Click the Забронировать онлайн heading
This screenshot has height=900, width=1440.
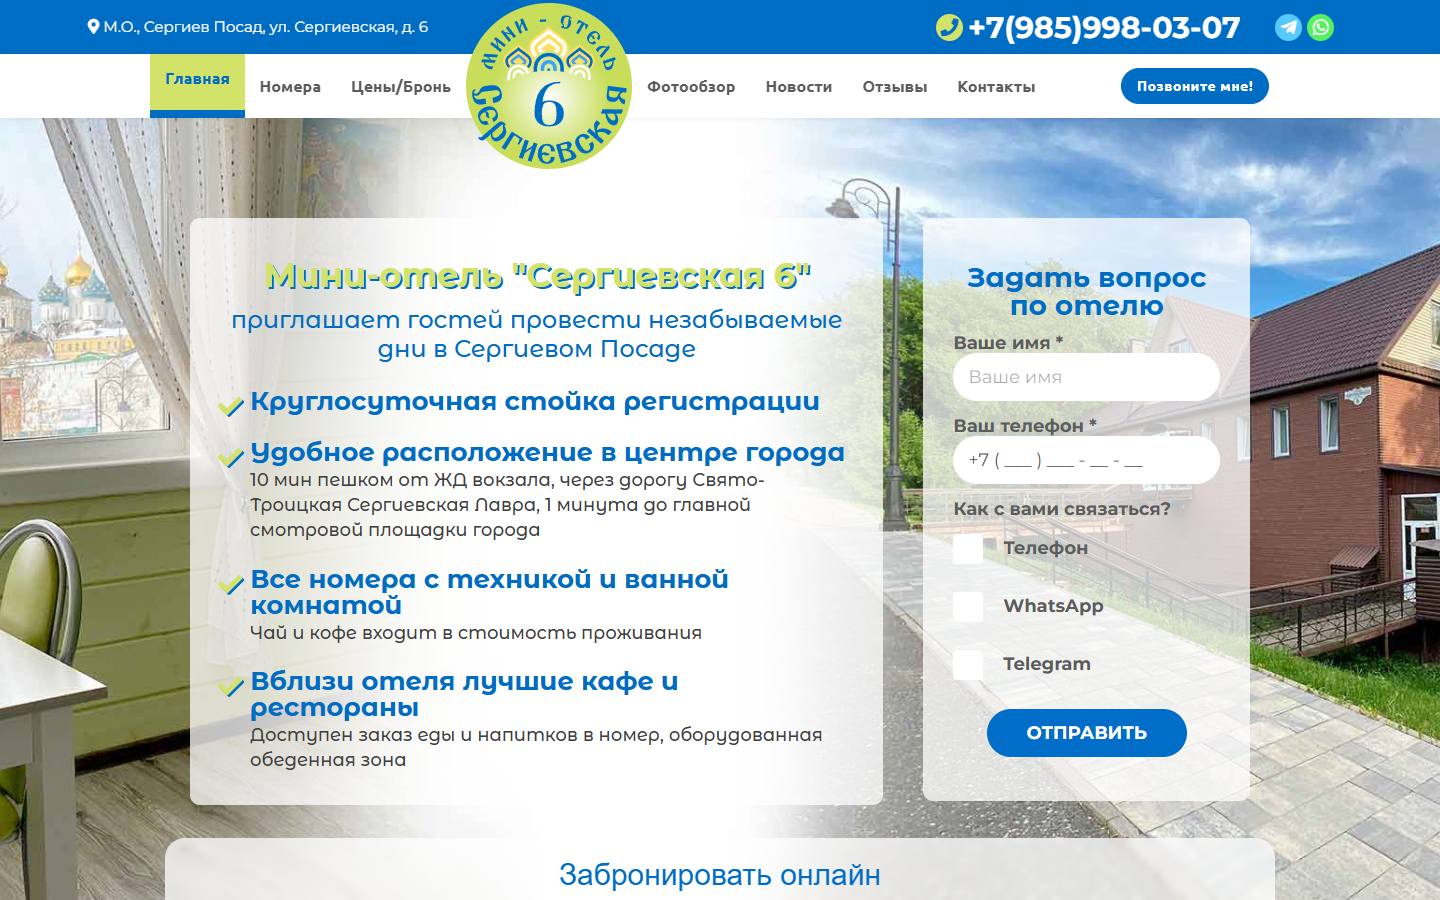[x=720, y=875]
